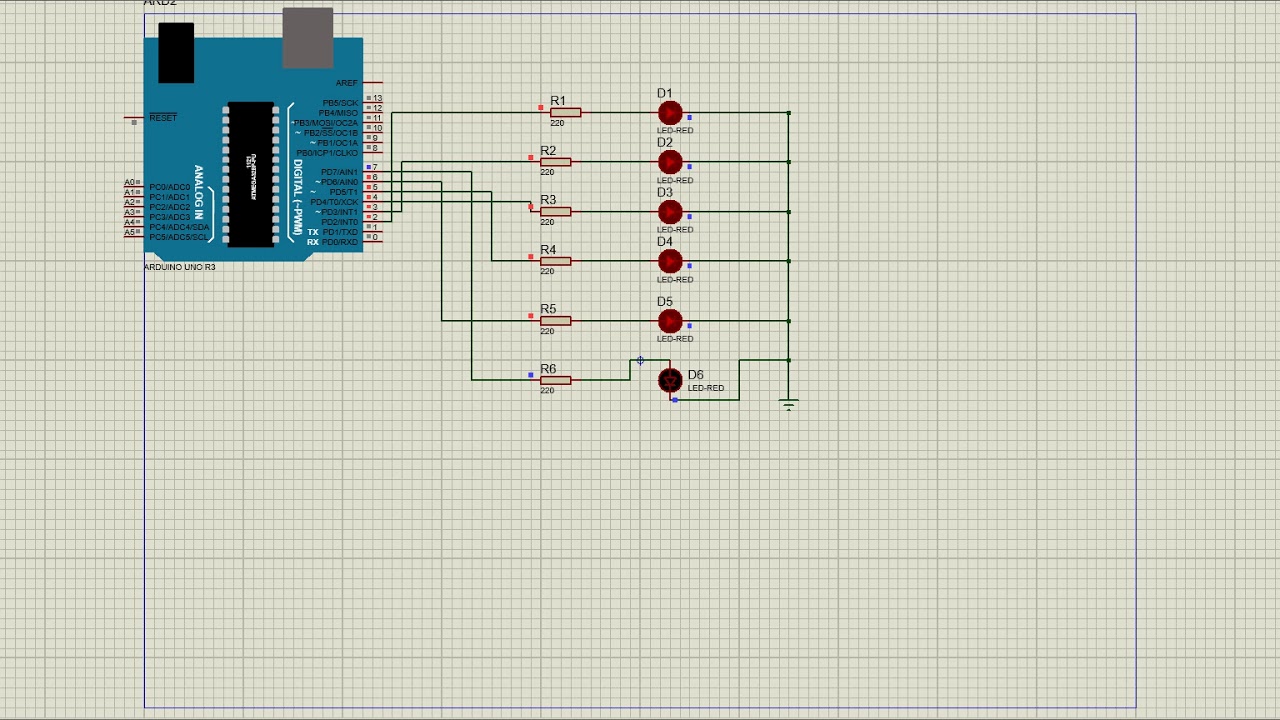Select resistor R4 body
Viewport: 1280px width, 720px height.
point(555,261)
